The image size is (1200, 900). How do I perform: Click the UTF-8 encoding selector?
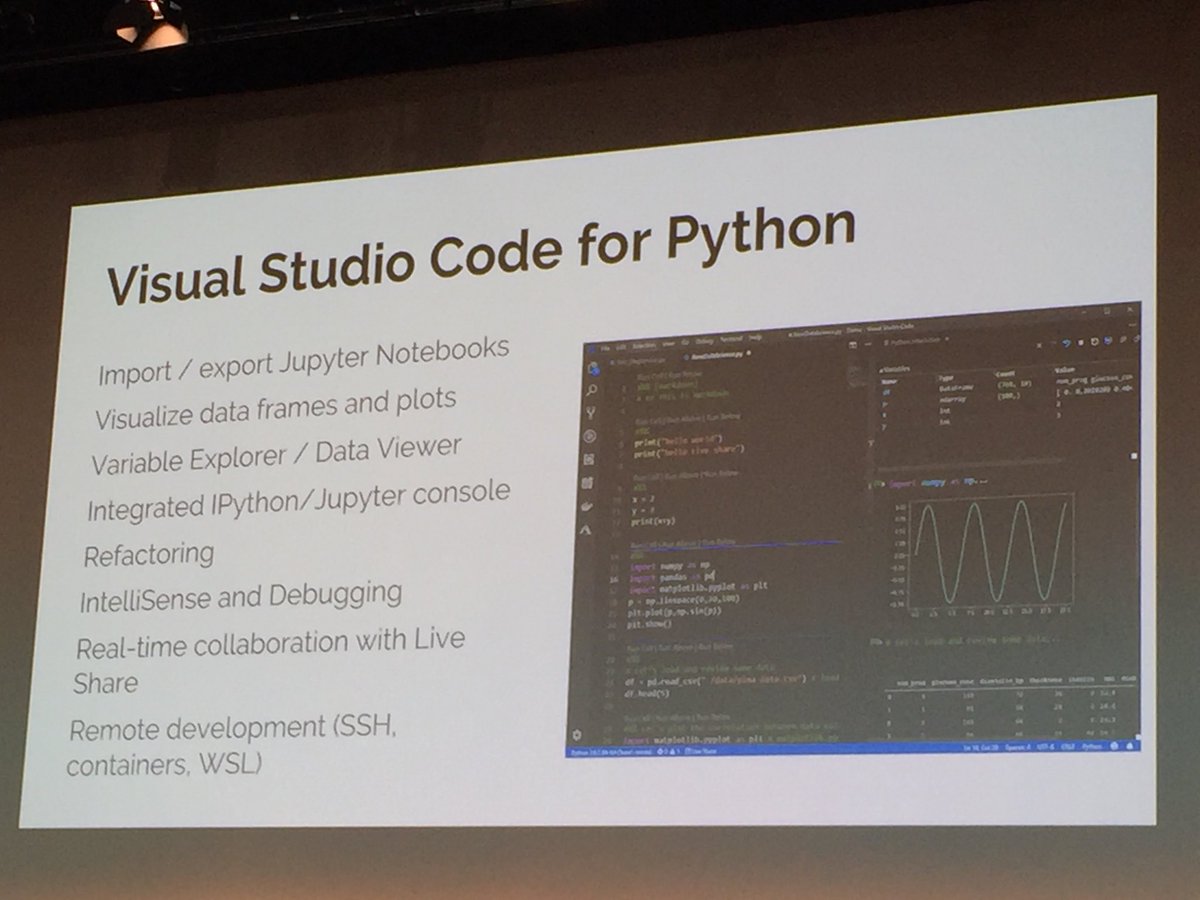click(x=1046, y=747)
